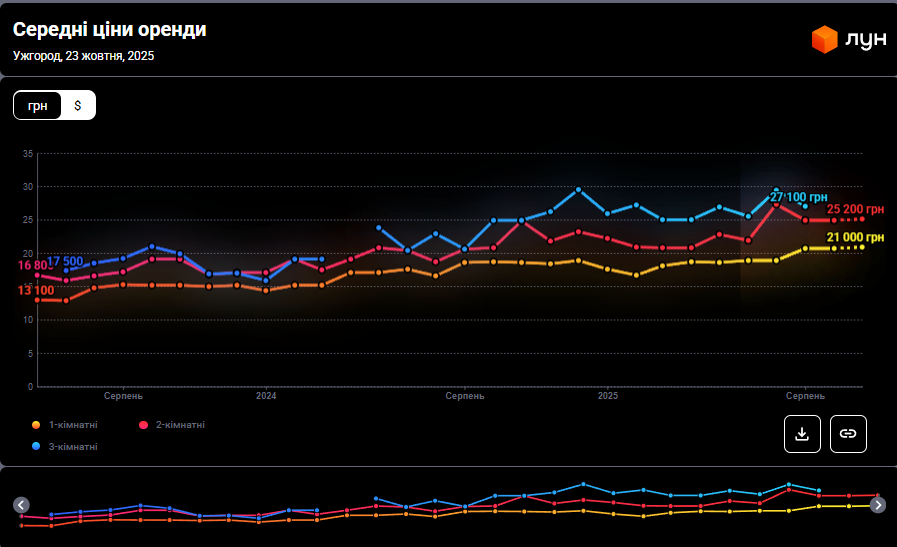Click the orange ЛУН cube logo
The height and width of the screenshot is (547, 897).
tap(824, 40)
